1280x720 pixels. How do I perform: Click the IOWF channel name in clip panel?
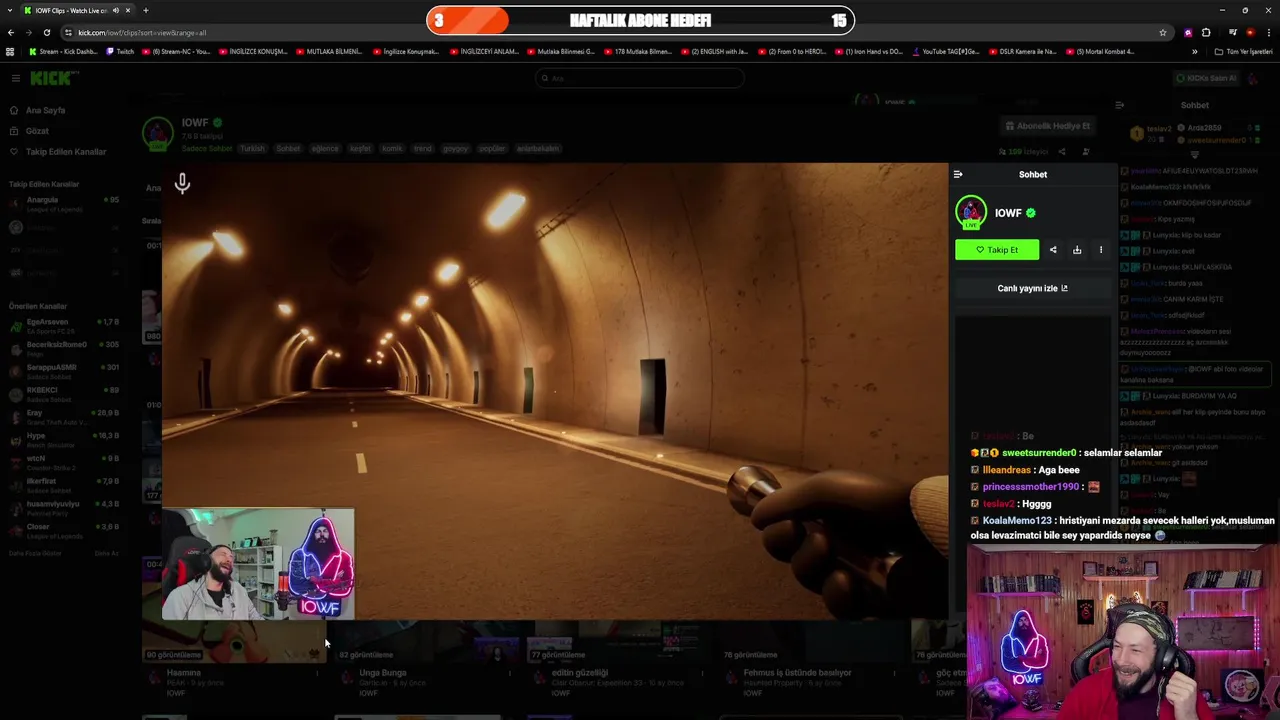coord(1008,213)
